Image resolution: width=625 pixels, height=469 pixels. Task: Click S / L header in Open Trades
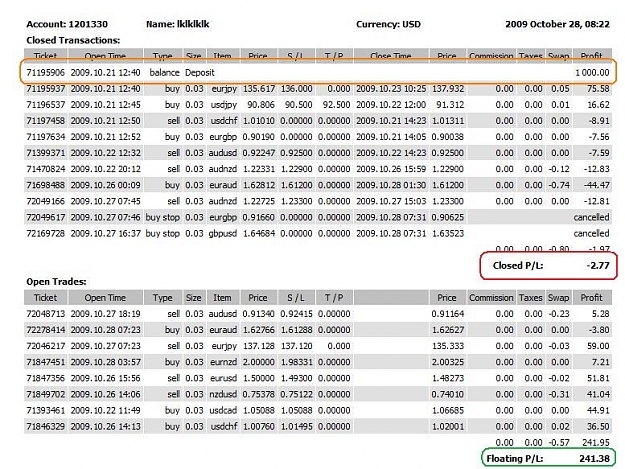tap(296, 298)
